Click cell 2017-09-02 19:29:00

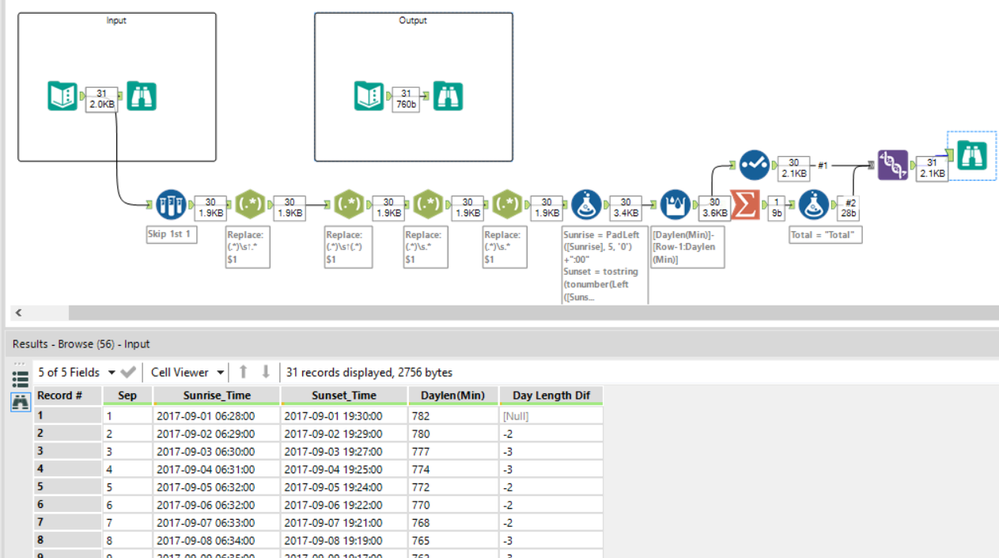click(x=344, y=434)
